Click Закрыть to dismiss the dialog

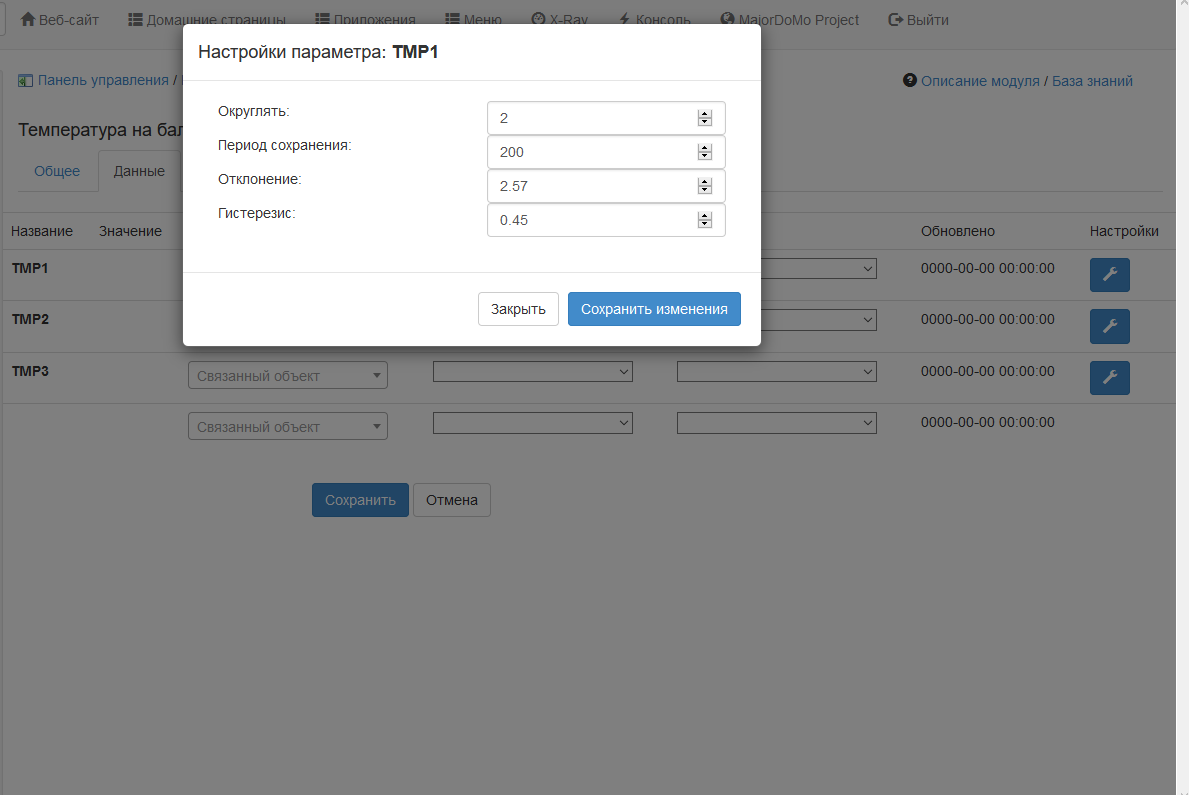(518, 309)
